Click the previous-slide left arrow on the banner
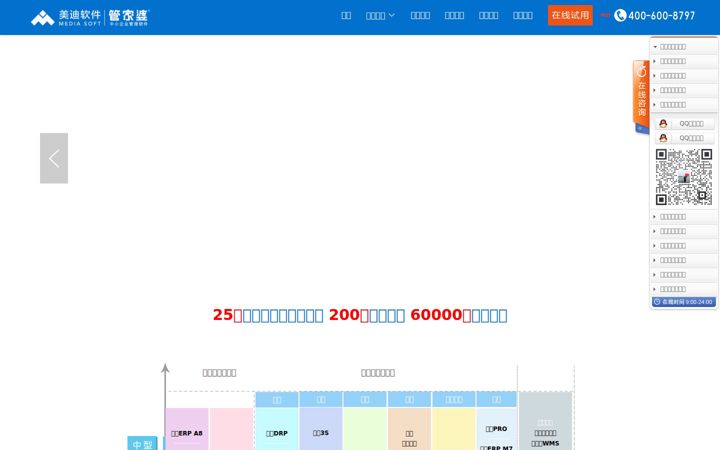This screenshot has height=450, width=720. (x=54, y=158)
